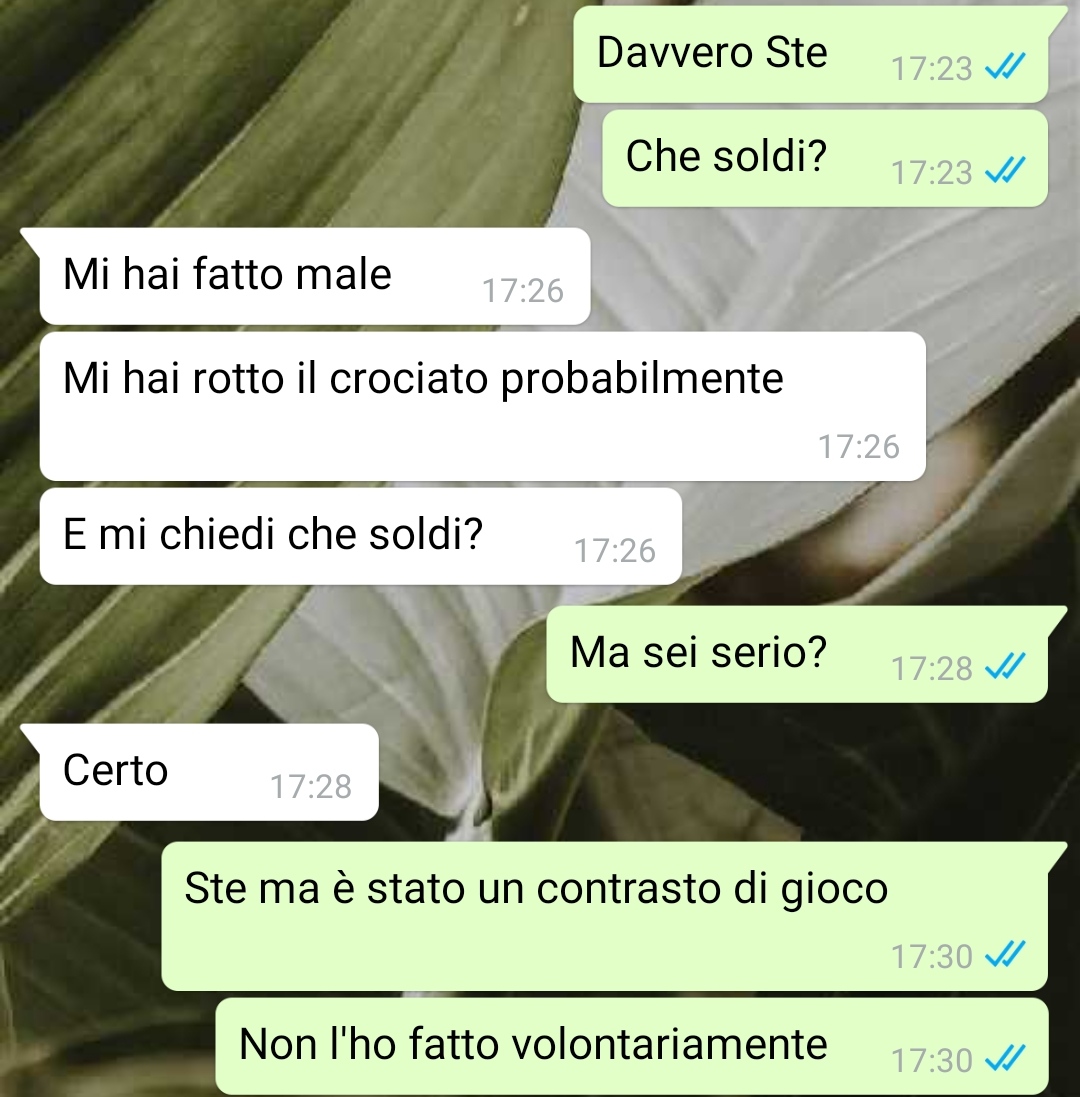This screenshot has width=1080, height=1097.
Task: Select the 'Davvero Ste' sent message
Action: (x=811, y=55)
